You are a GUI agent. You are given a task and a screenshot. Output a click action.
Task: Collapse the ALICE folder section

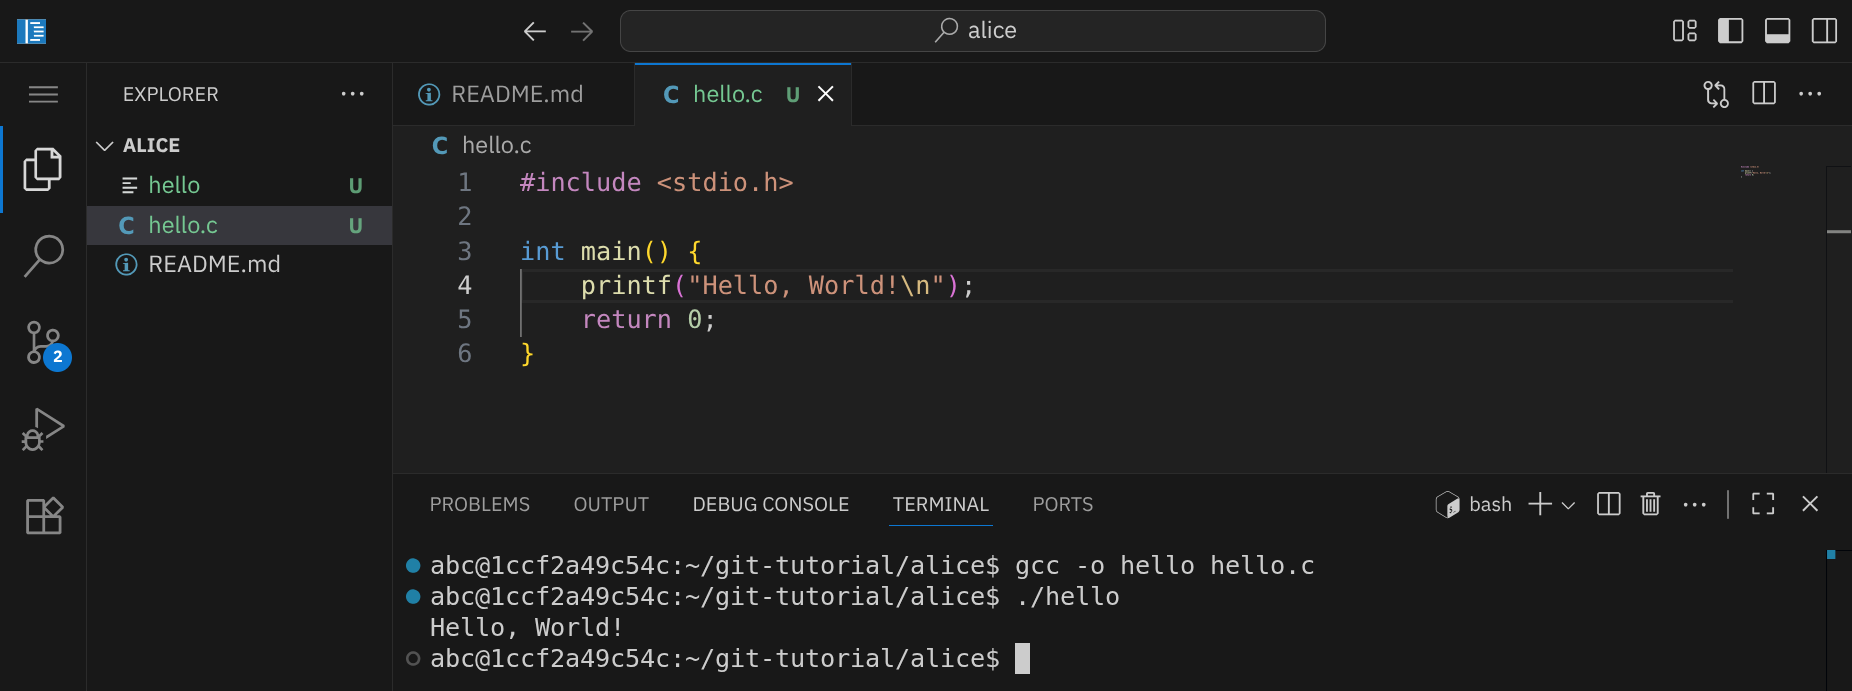click(105, 146)
